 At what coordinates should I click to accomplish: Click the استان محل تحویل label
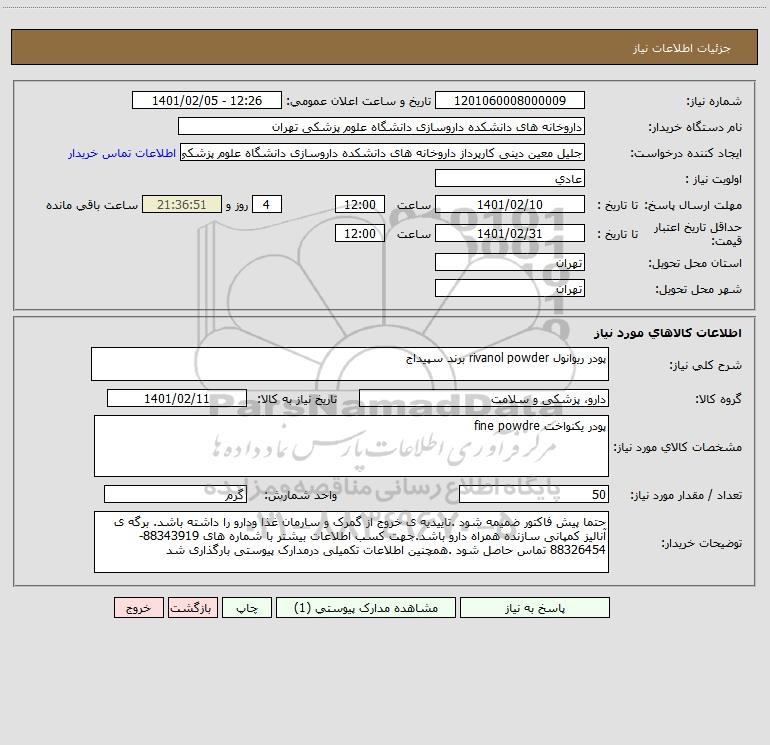click(695, 264)
